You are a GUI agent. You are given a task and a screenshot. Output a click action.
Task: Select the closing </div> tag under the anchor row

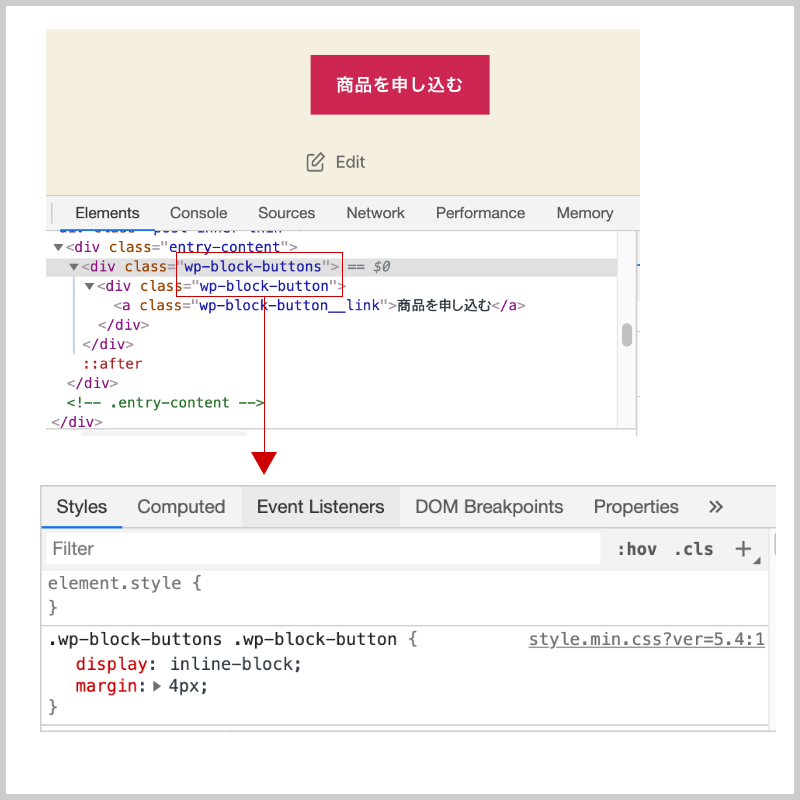tap(123, 325)
